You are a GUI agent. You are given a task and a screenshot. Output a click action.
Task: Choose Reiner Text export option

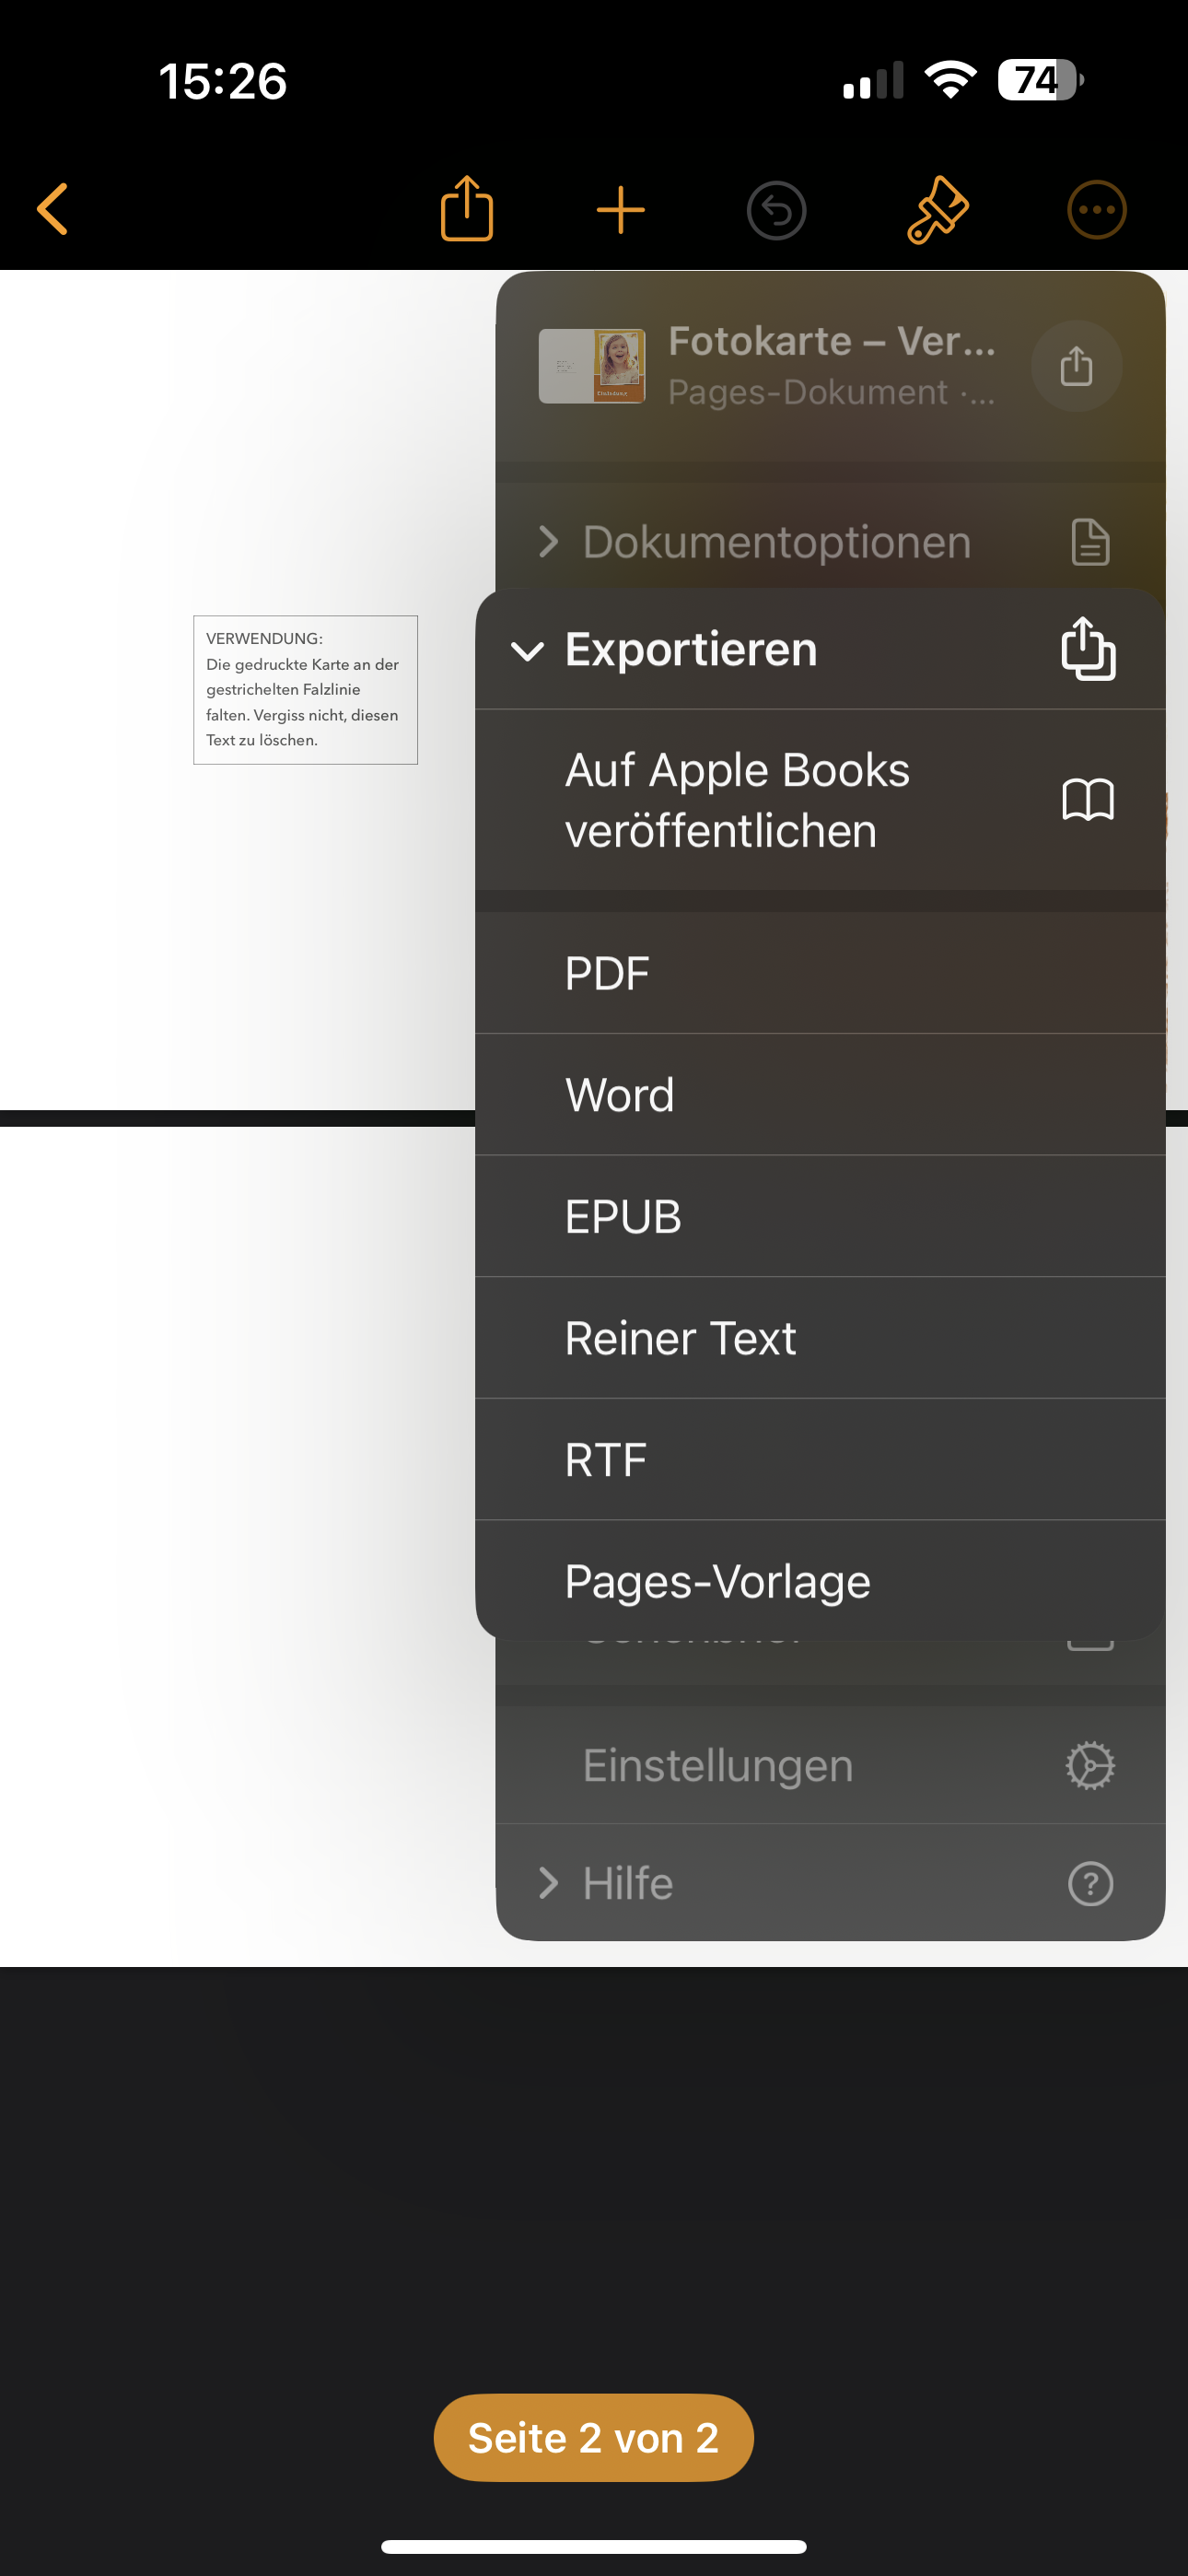(820, 1338)
